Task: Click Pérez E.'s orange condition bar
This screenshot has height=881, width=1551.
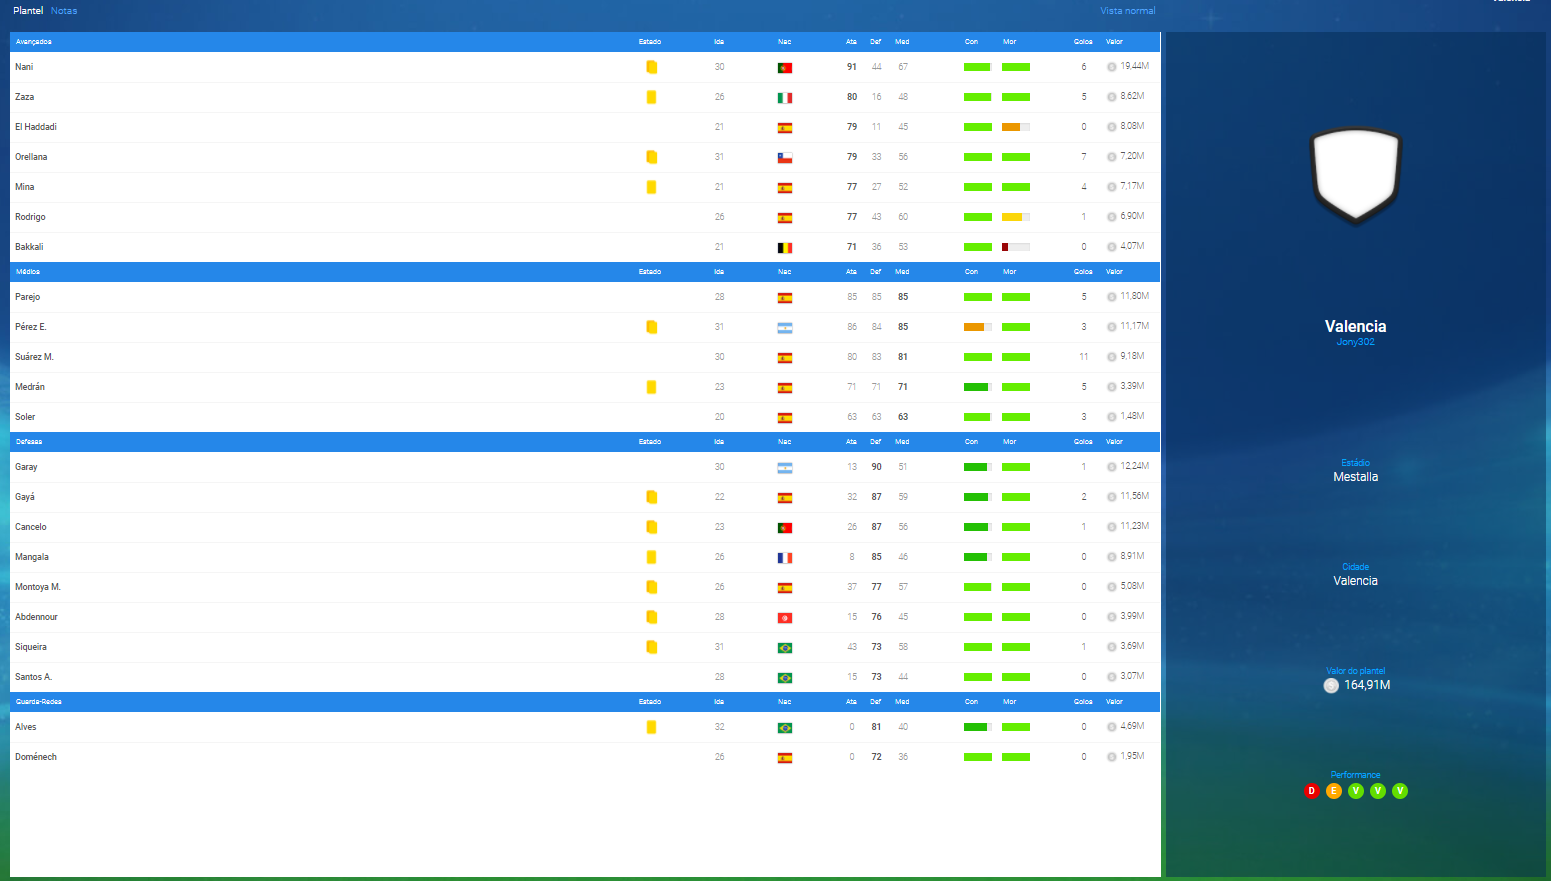Action: pos(977,327)
